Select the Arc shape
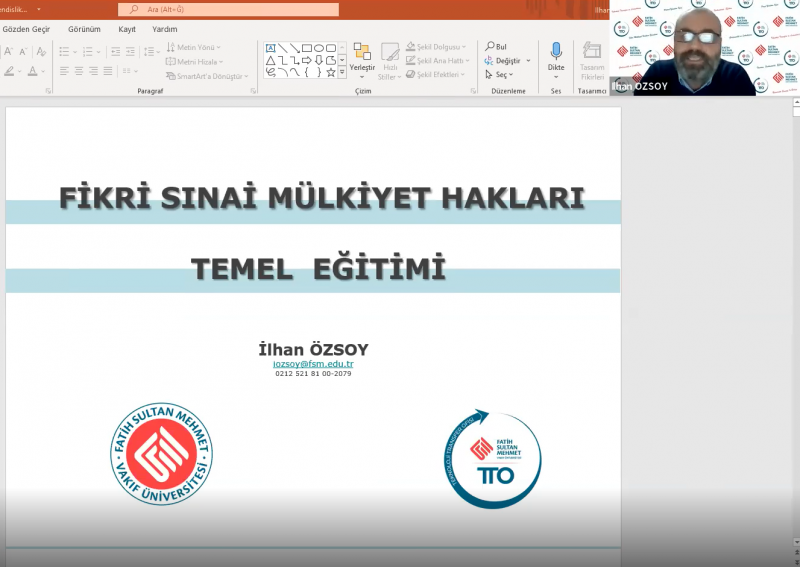This screenshot has height=567, width=800. coord(283,72)
